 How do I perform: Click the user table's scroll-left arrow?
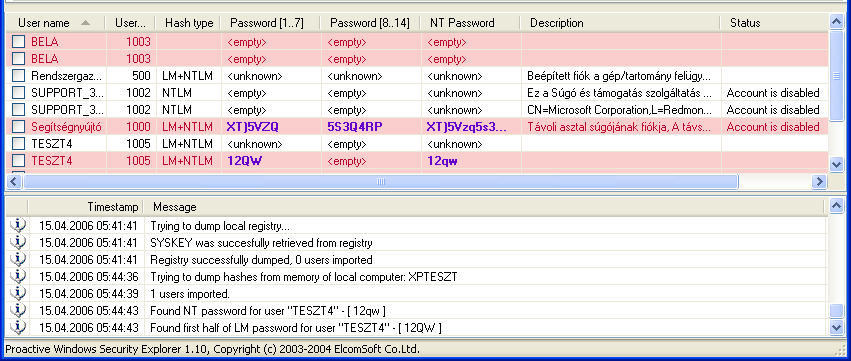[x=14, y=181]
